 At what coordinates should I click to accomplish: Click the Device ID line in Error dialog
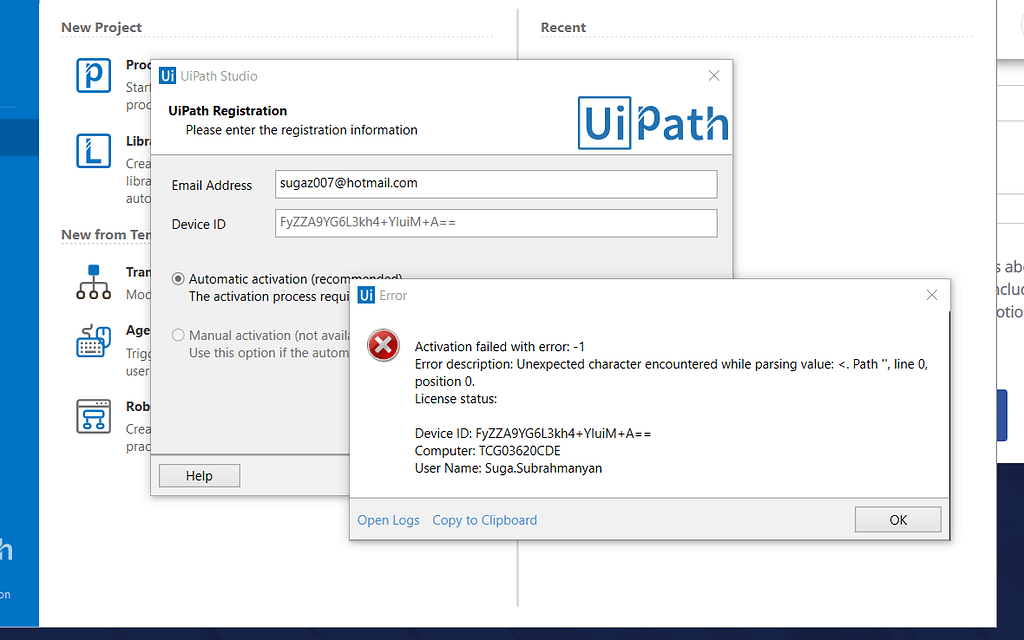point(533,434)
